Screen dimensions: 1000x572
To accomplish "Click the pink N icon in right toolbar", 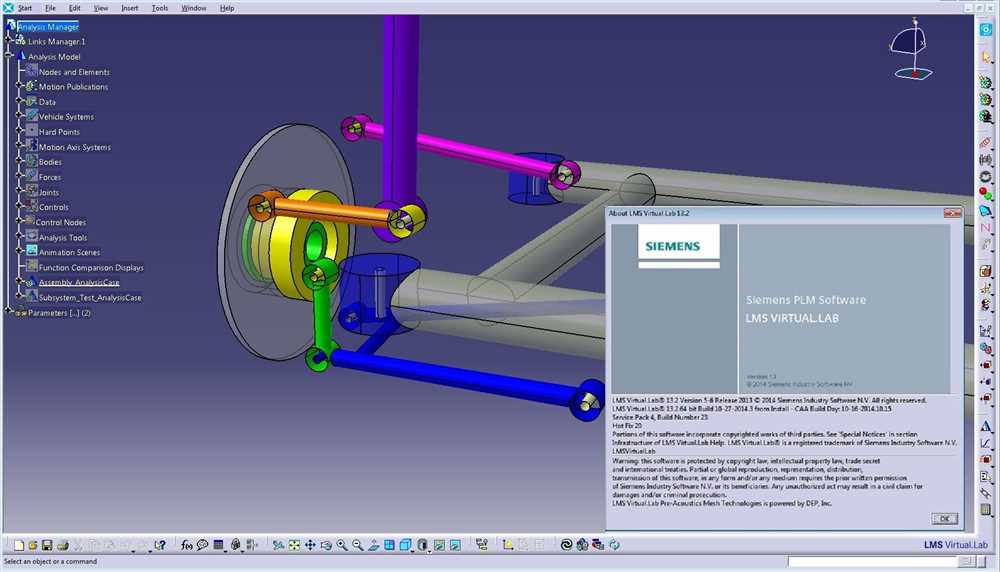I will click(986, 227).
